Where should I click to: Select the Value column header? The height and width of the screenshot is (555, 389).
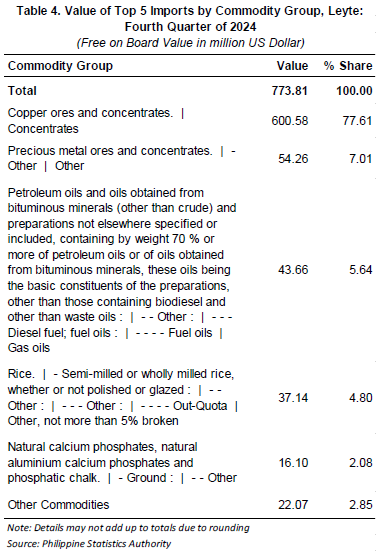point(292,66)
